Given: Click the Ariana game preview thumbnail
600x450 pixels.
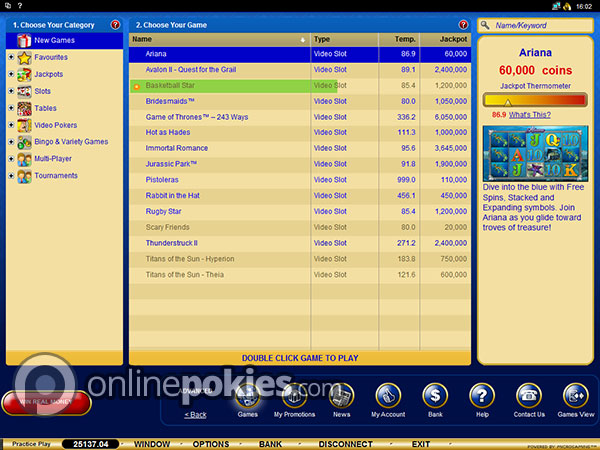Looking at the screenshot, I should click(x=535, y=154).
